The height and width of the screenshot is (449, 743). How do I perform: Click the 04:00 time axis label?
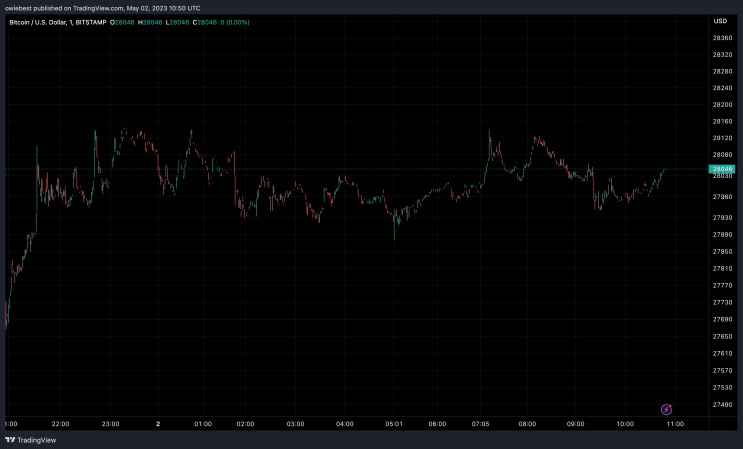(344, 424)
